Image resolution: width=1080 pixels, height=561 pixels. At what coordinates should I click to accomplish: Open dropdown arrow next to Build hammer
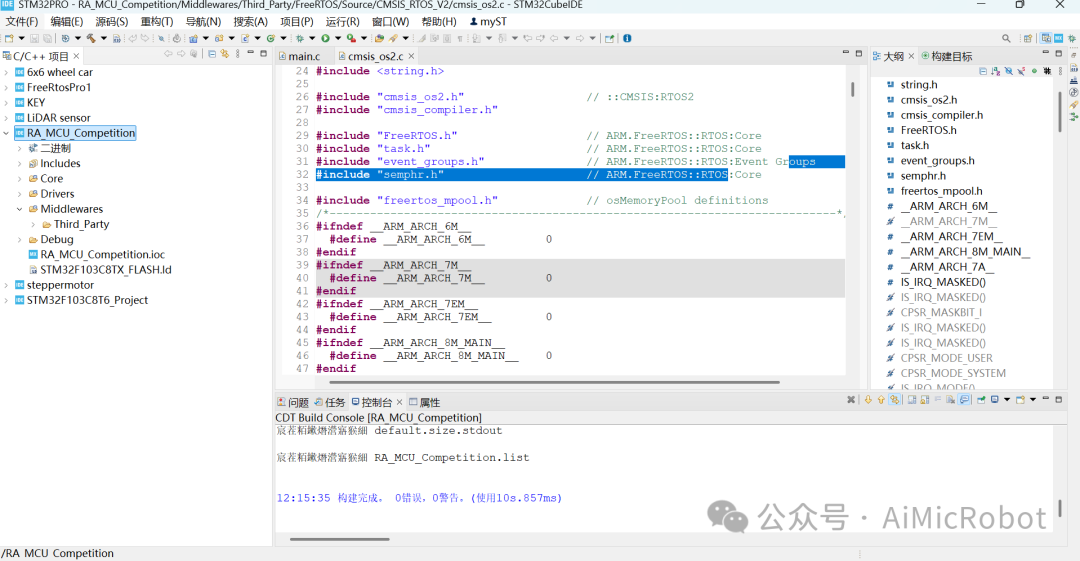coord(103,39)
